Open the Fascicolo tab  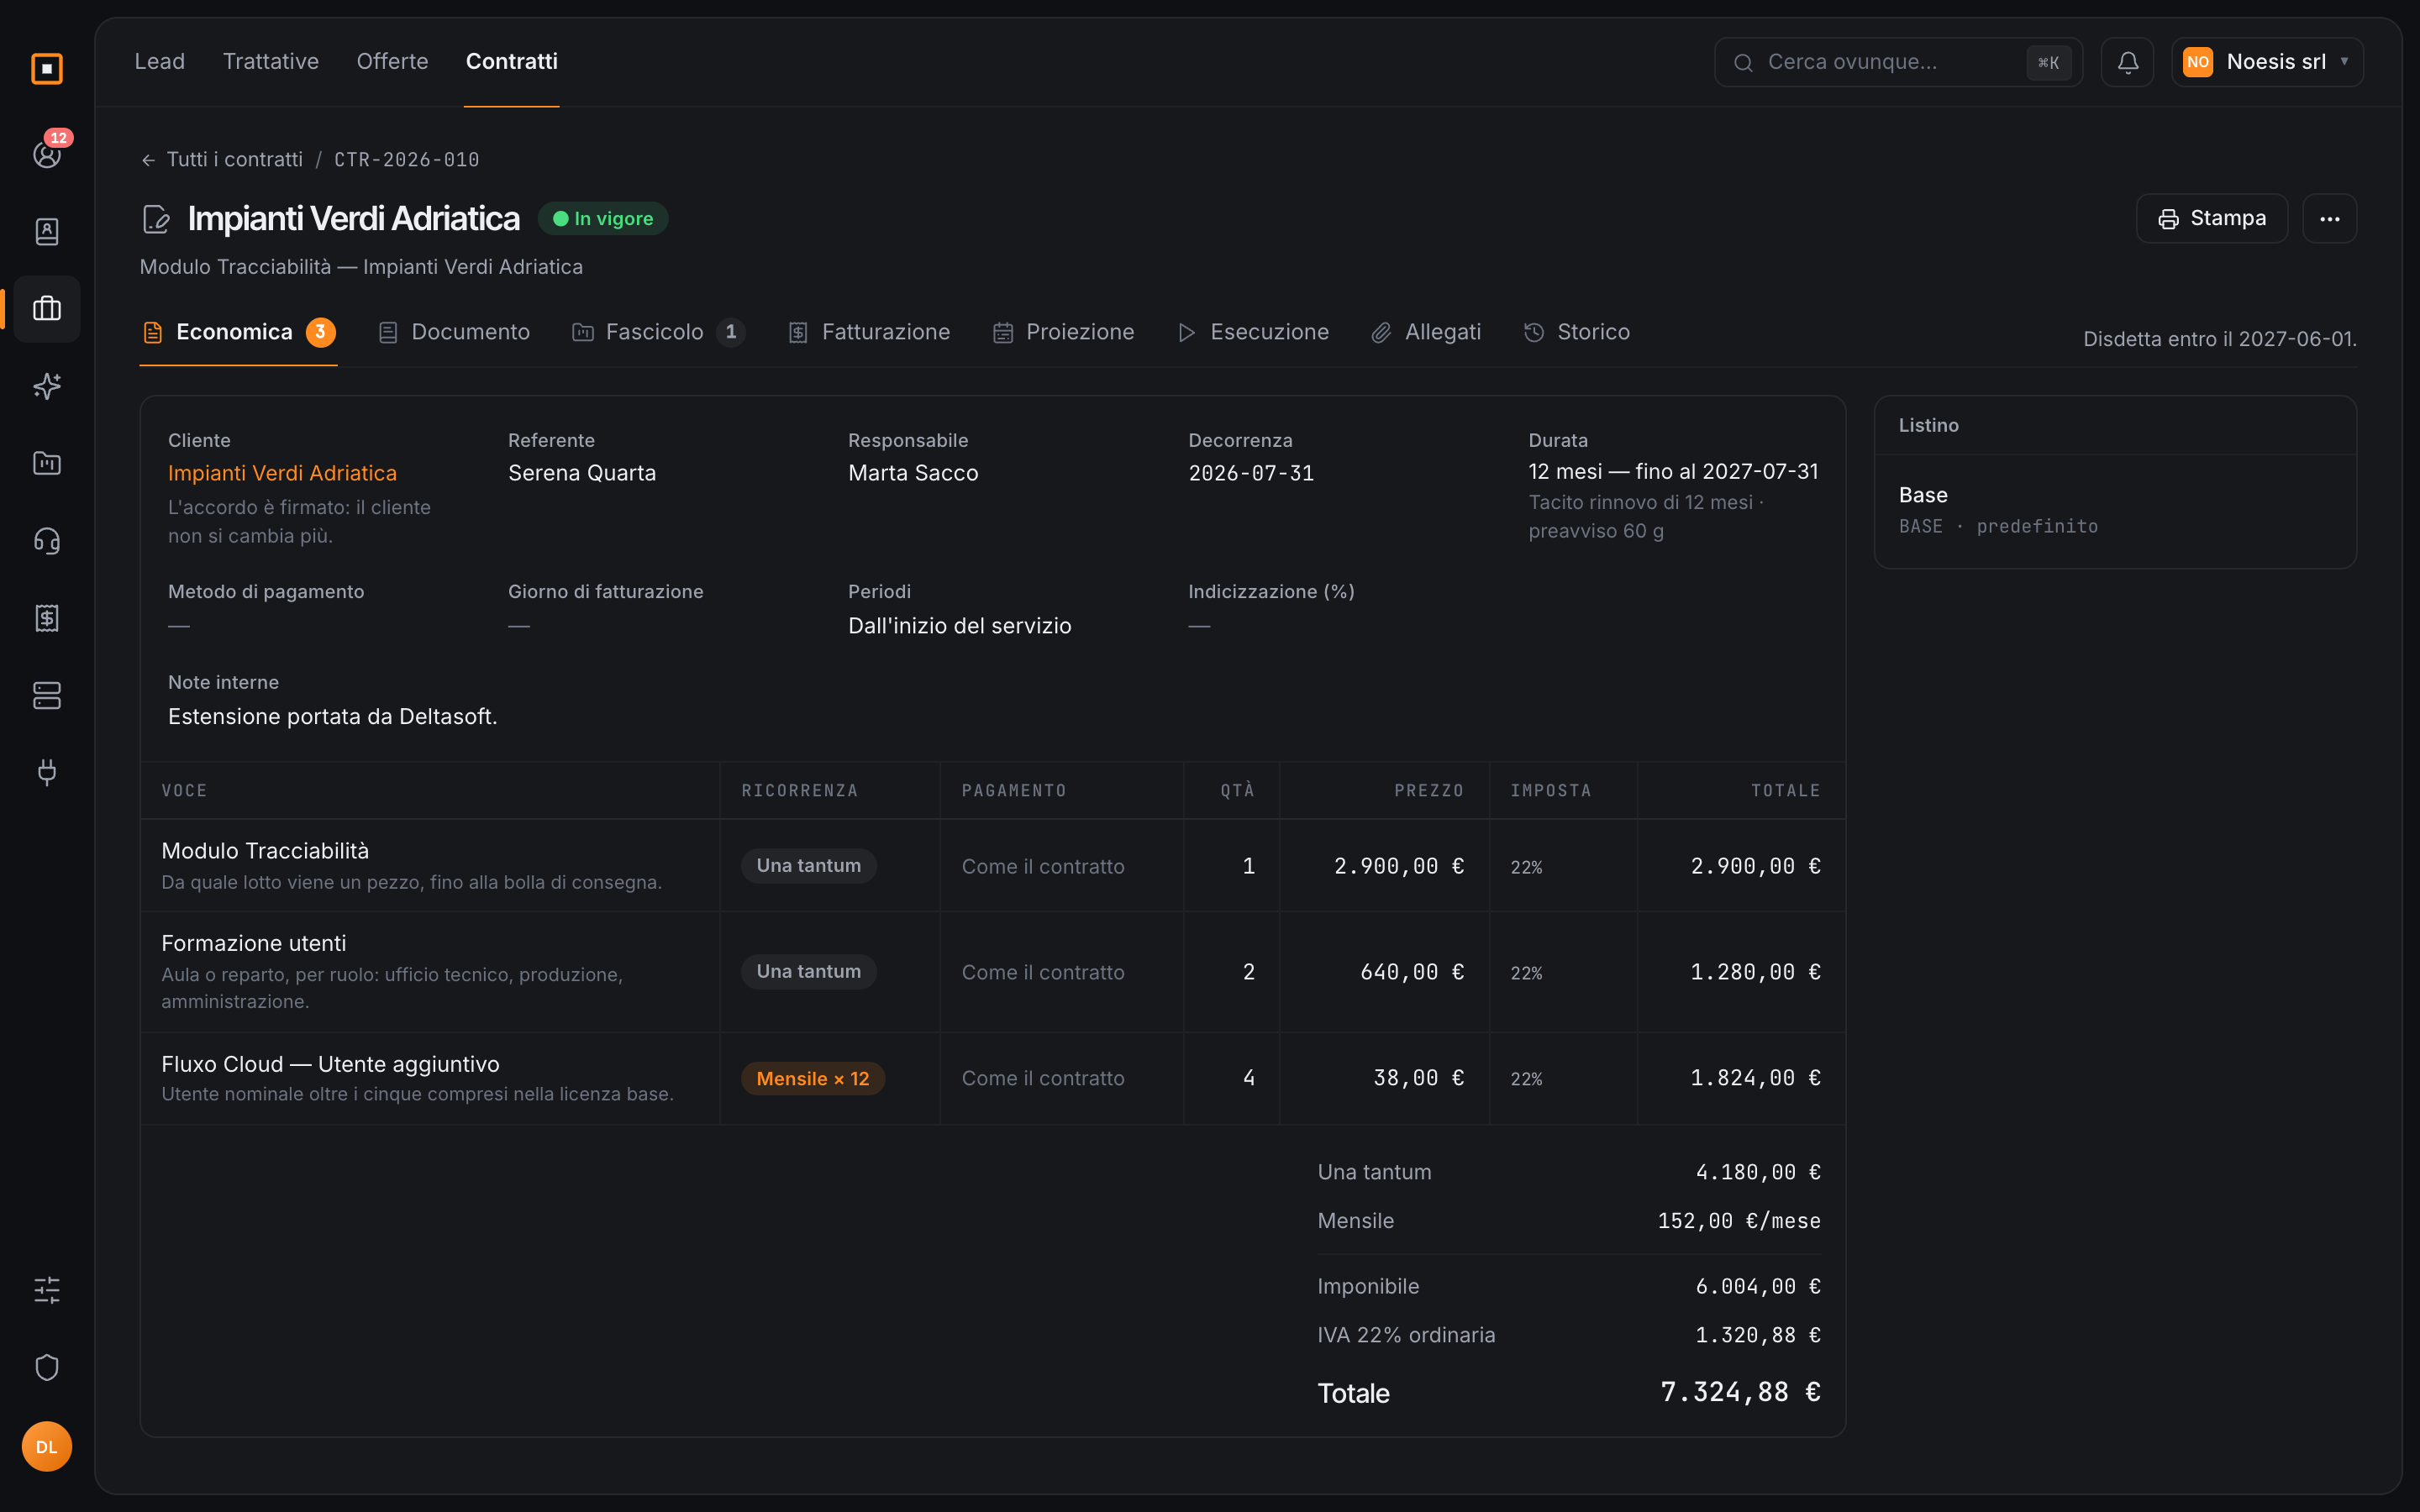658,332
